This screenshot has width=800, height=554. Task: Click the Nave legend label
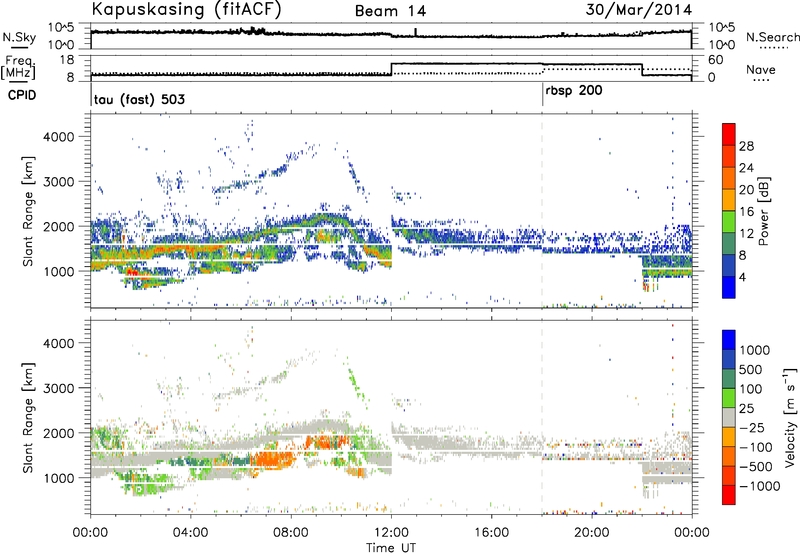[760, 69]
